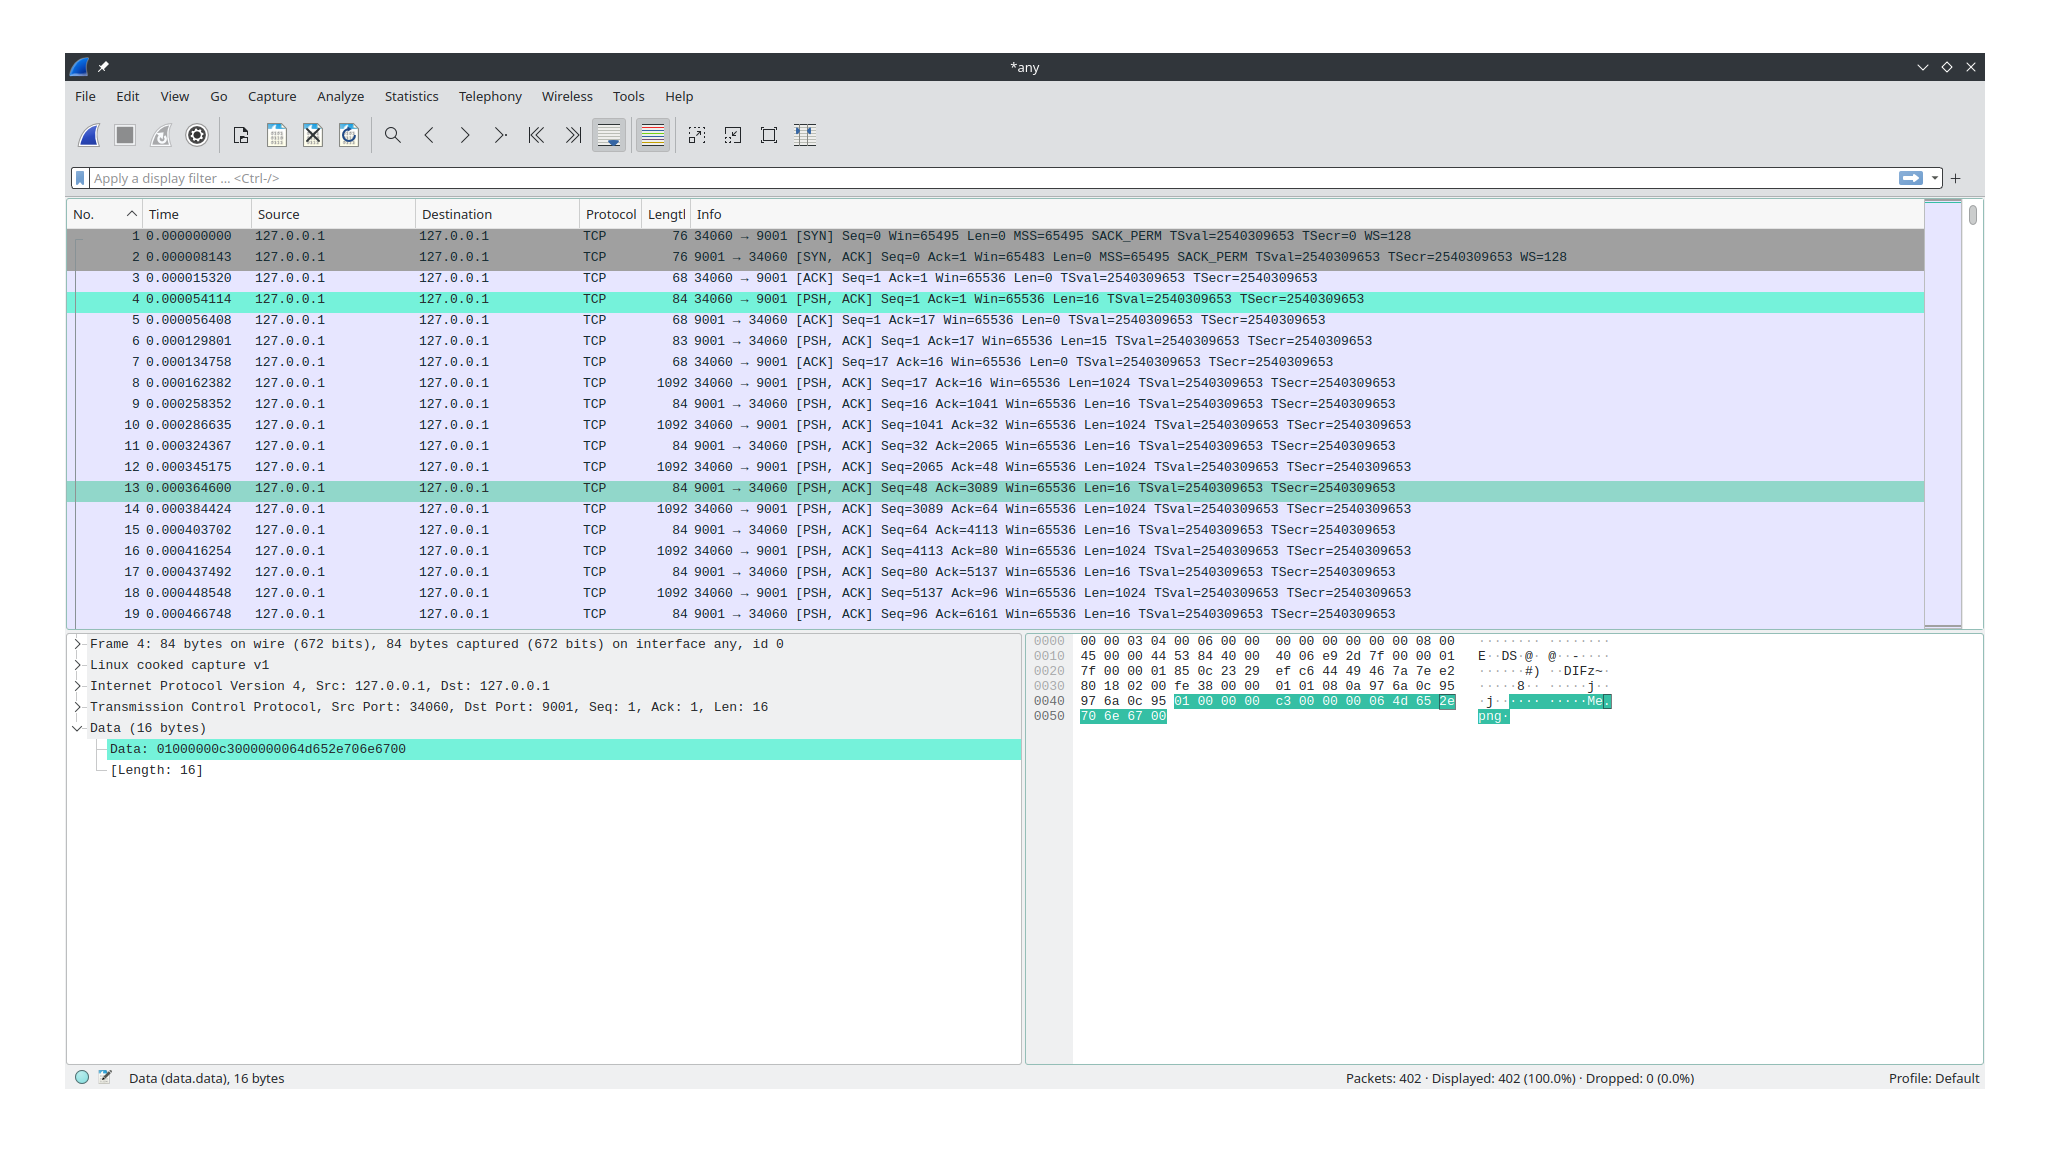Sort packets by the Protocol column
2050x1166 pixels.
coord(611,214)
